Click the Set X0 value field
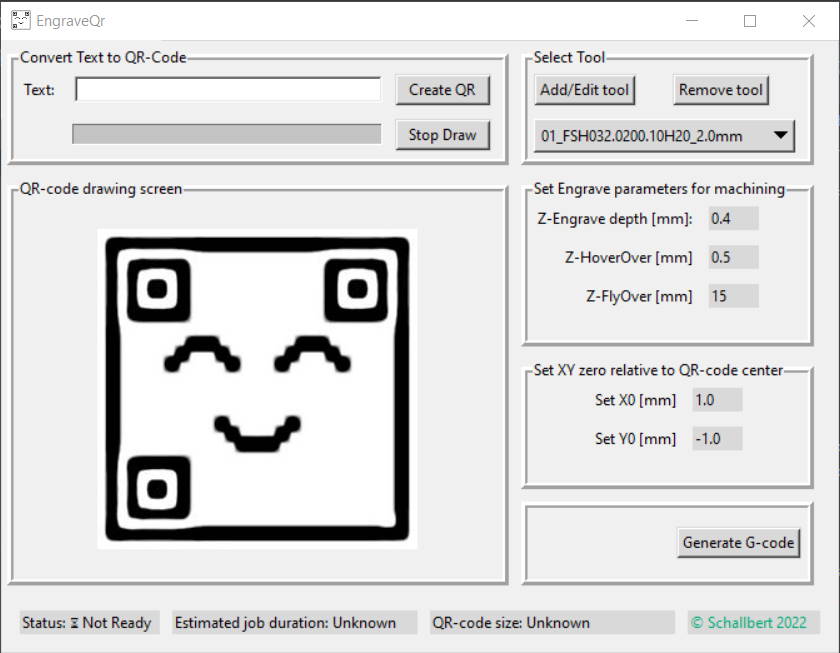The width and height of the screenshot is (840, 653). coord(717,400)
